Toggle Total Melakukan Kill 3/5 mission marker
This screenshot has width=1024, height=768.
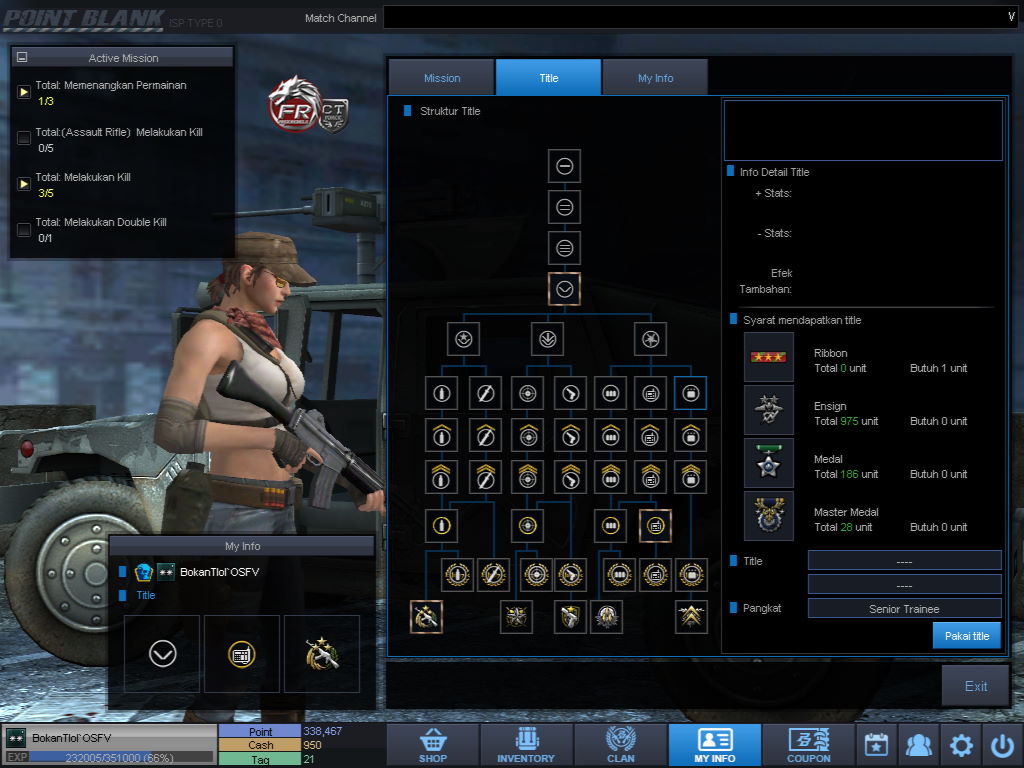tap(24, 184)
